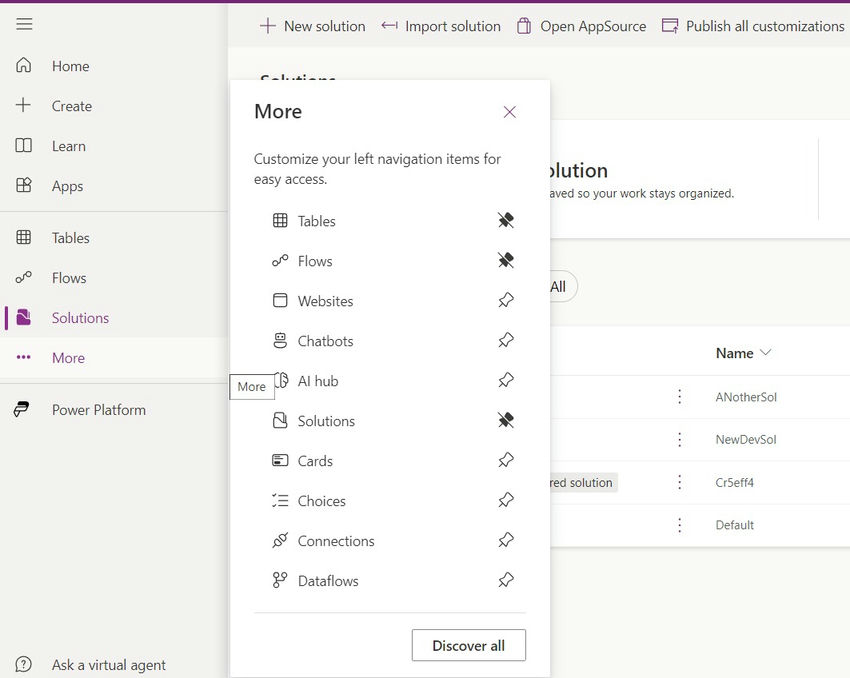Click New solution in the command bar
The width and height of the screenshot is (850, 678).
[313, 26]
